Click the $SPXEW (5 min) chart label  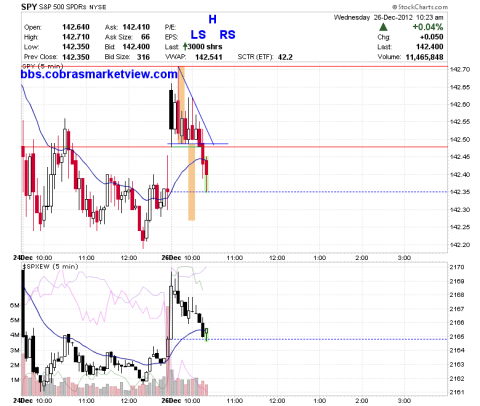(x=50, y=267)
